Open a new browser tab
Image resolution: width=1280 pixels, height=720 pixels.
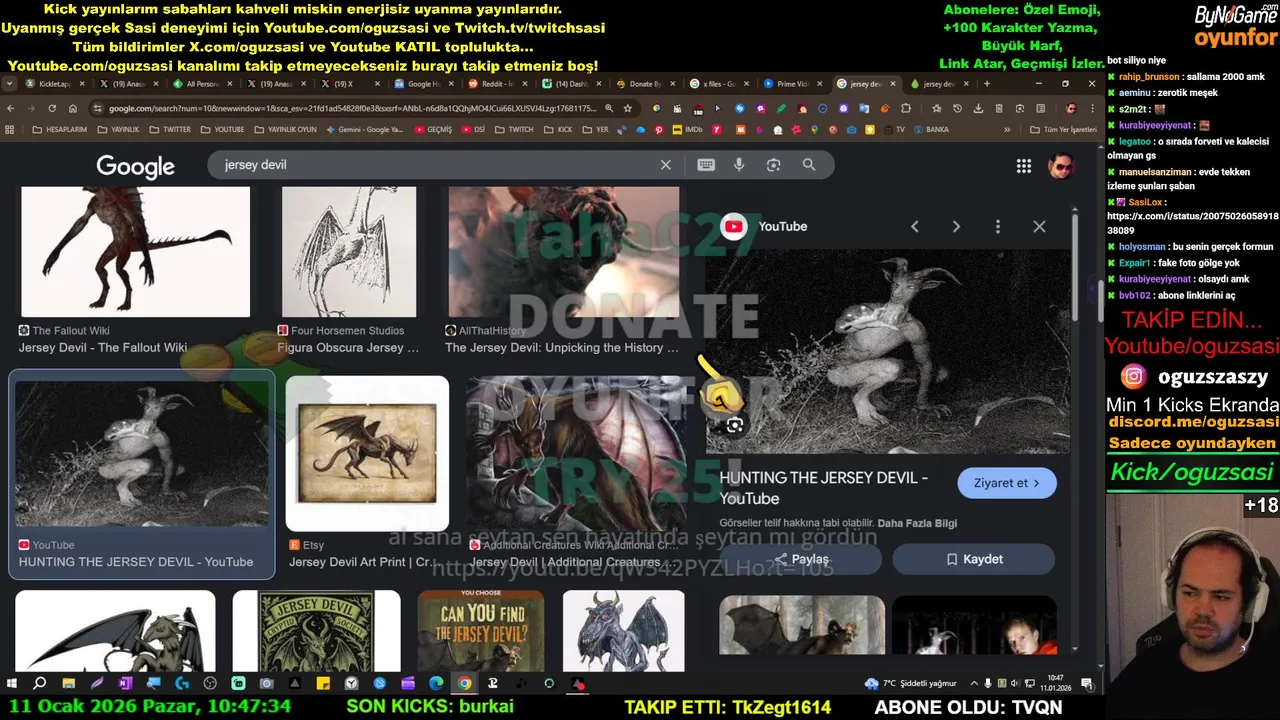[x=987, y=84]
